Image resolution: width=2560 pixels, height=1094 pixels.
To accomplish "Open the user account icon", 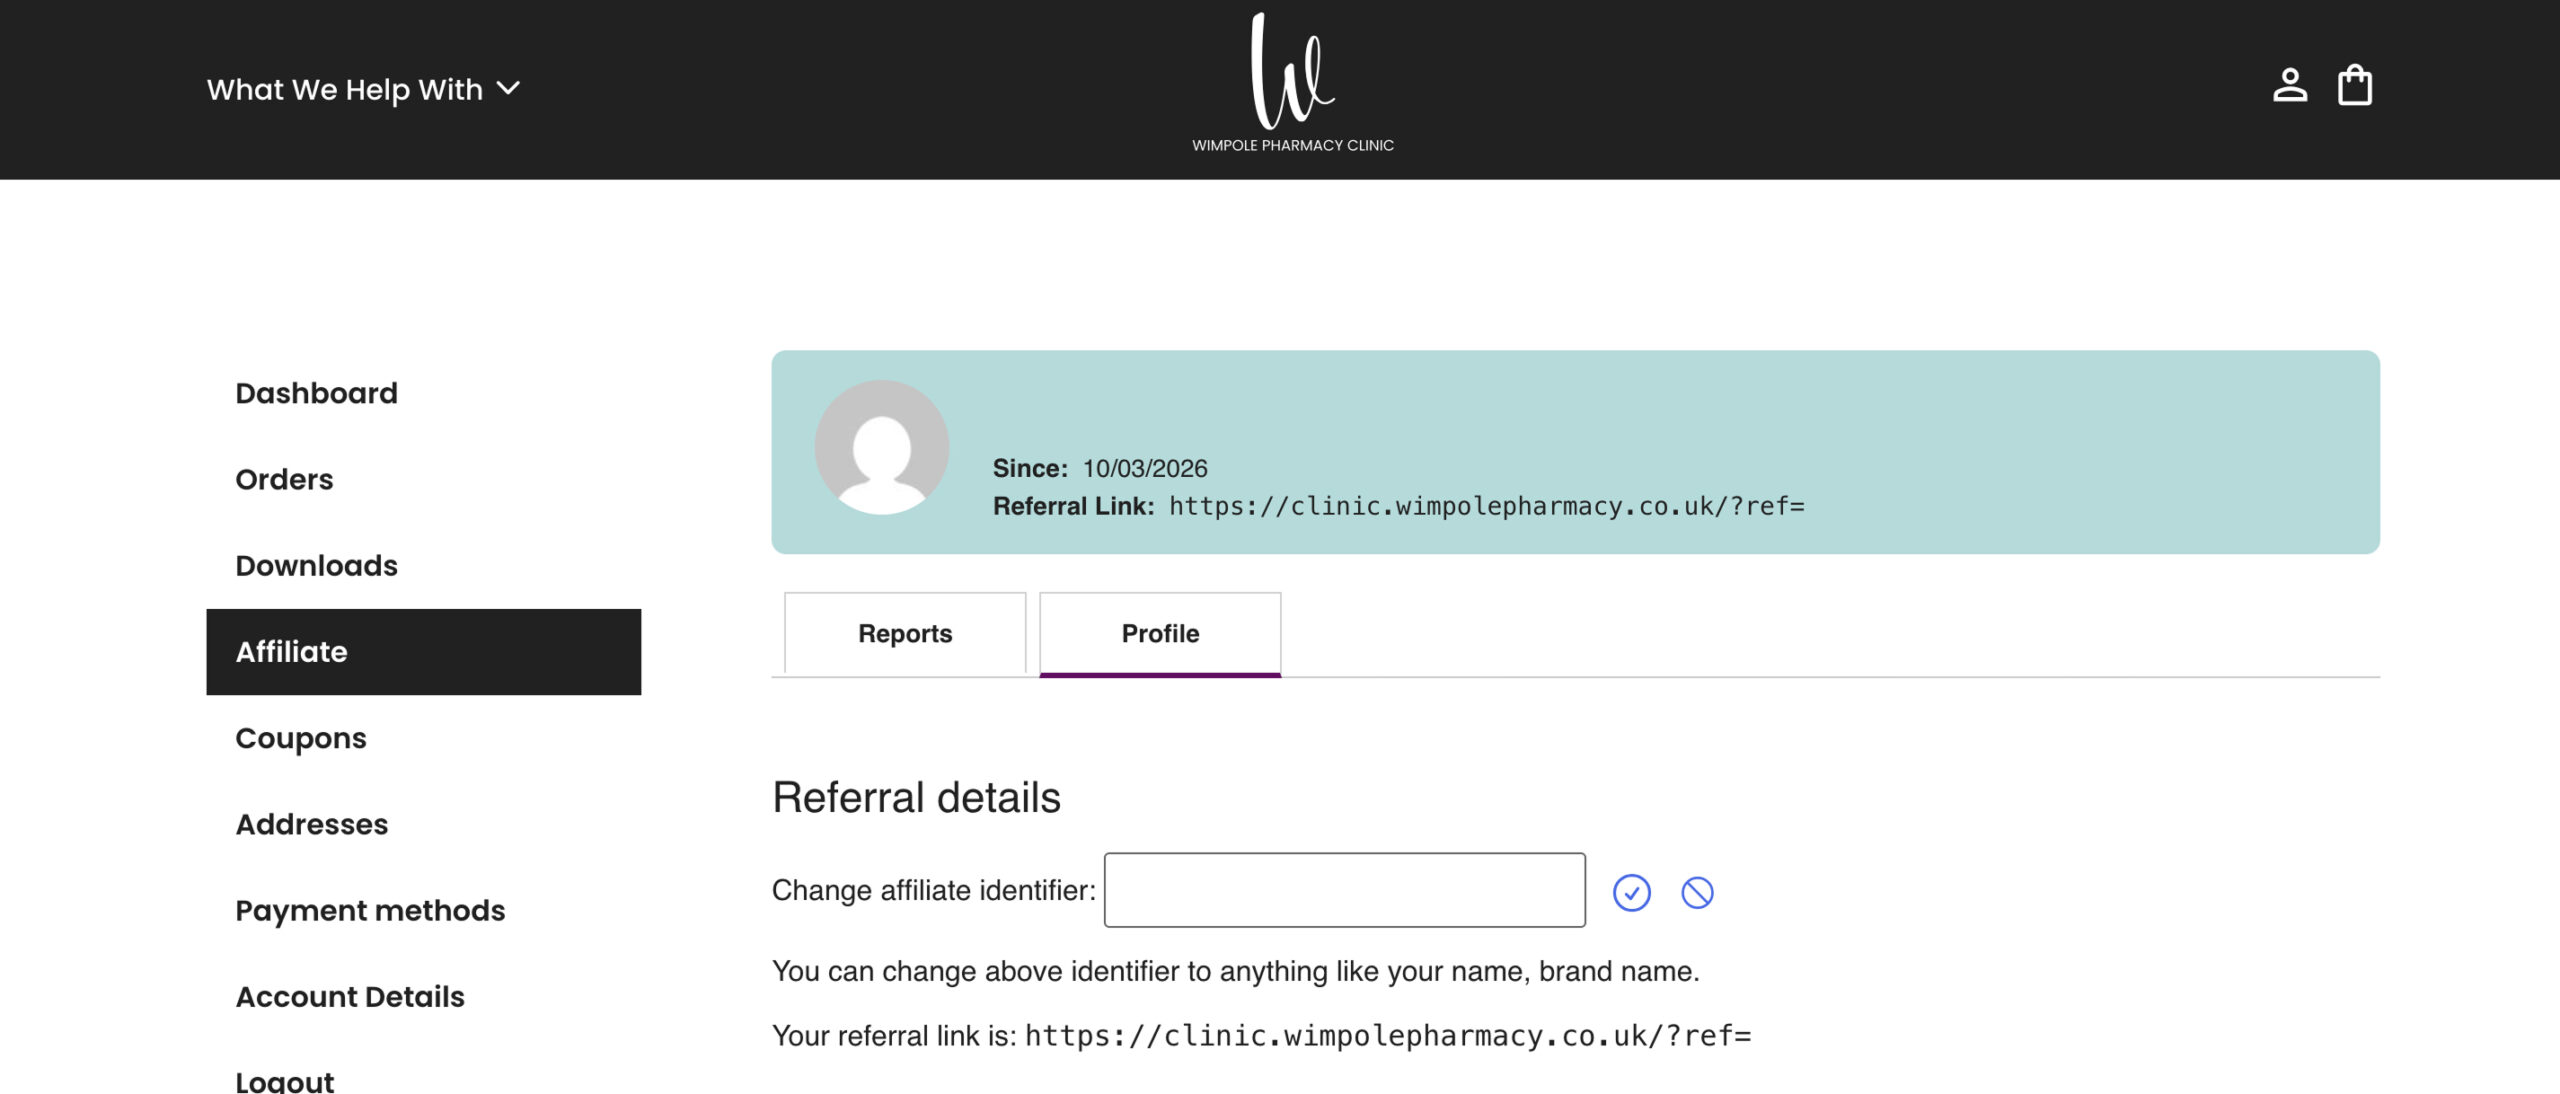I will coord(2289,86).
